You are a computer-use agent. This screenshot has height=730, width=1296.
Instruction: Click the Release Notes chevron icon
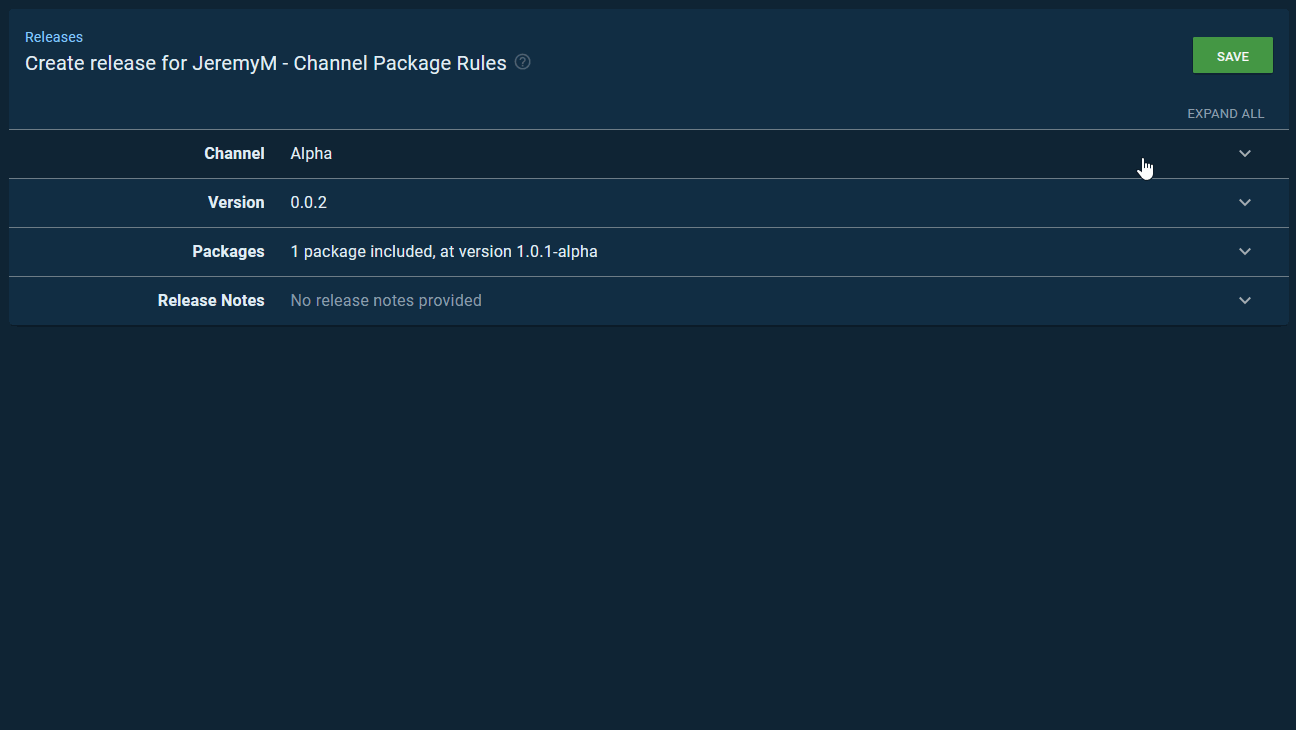[x=1245, y=300]
